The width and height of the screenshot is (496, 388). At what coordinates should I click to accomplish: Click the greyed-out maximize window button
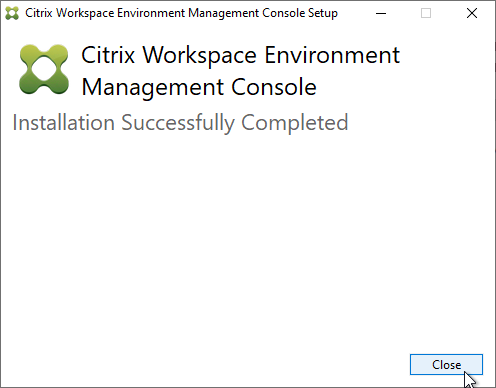click(x=426, y=13)
